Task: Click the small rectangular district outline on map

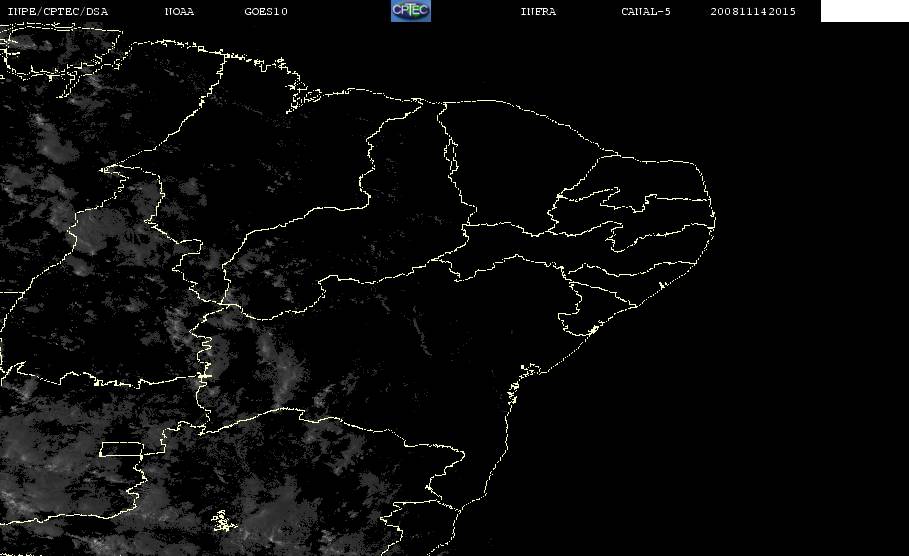Action: coord(122,449)
